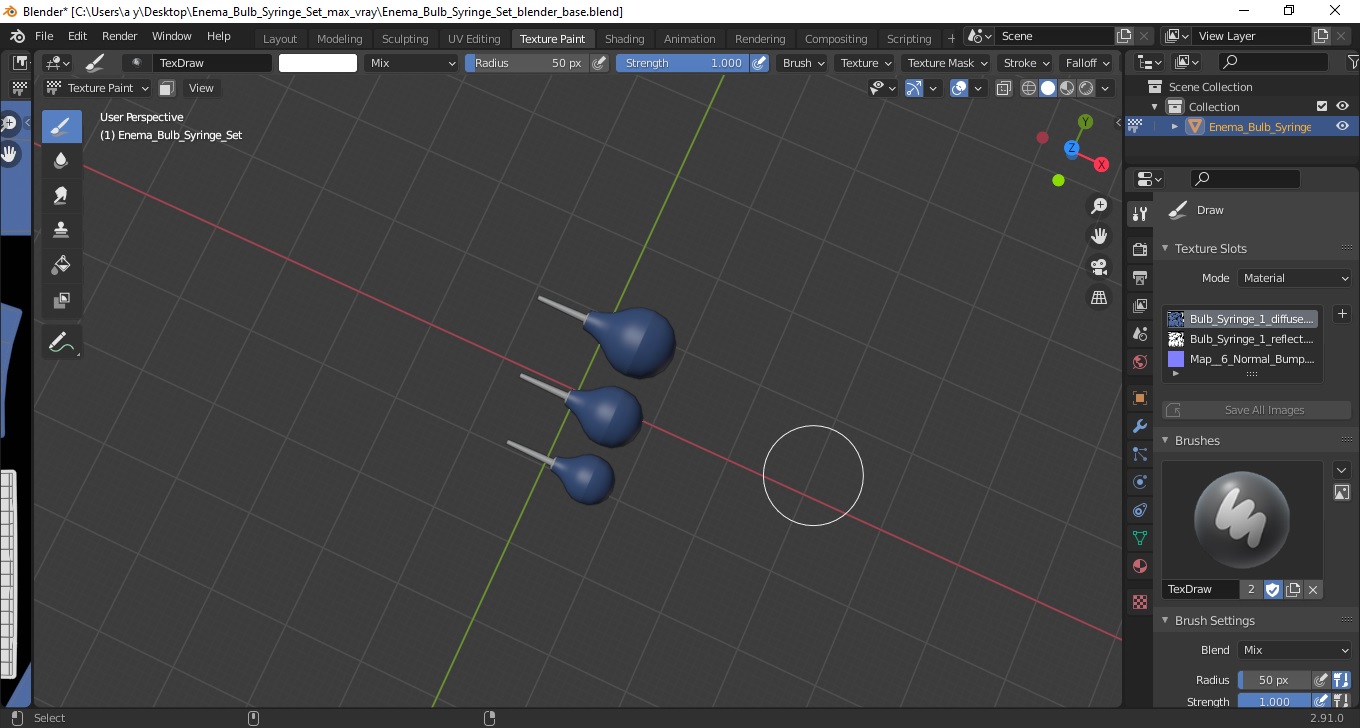This screenshot has width=1360, height=728.
Task: Switch to the Shading workspace tab
Action: (624, 39)
